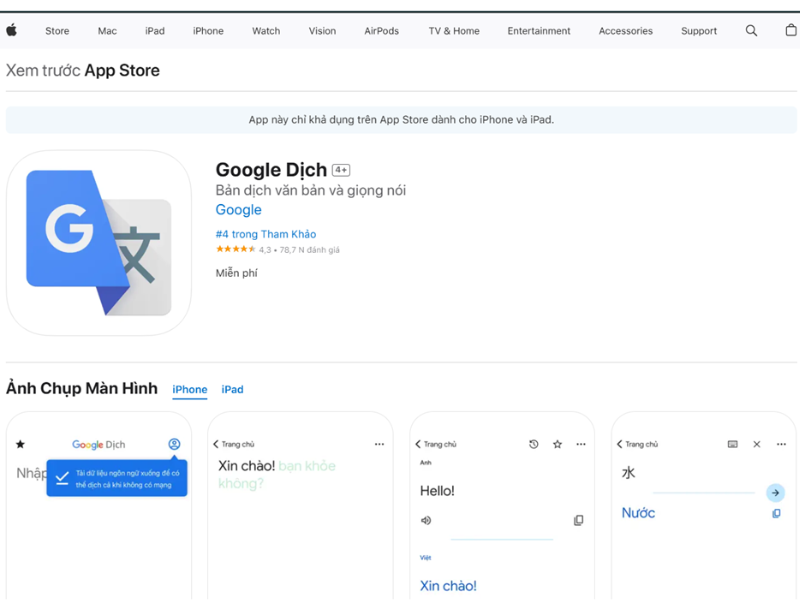Toggle the bookmark star on the home screenshot
Screen dimensions: 800x600
click(18, 444)
